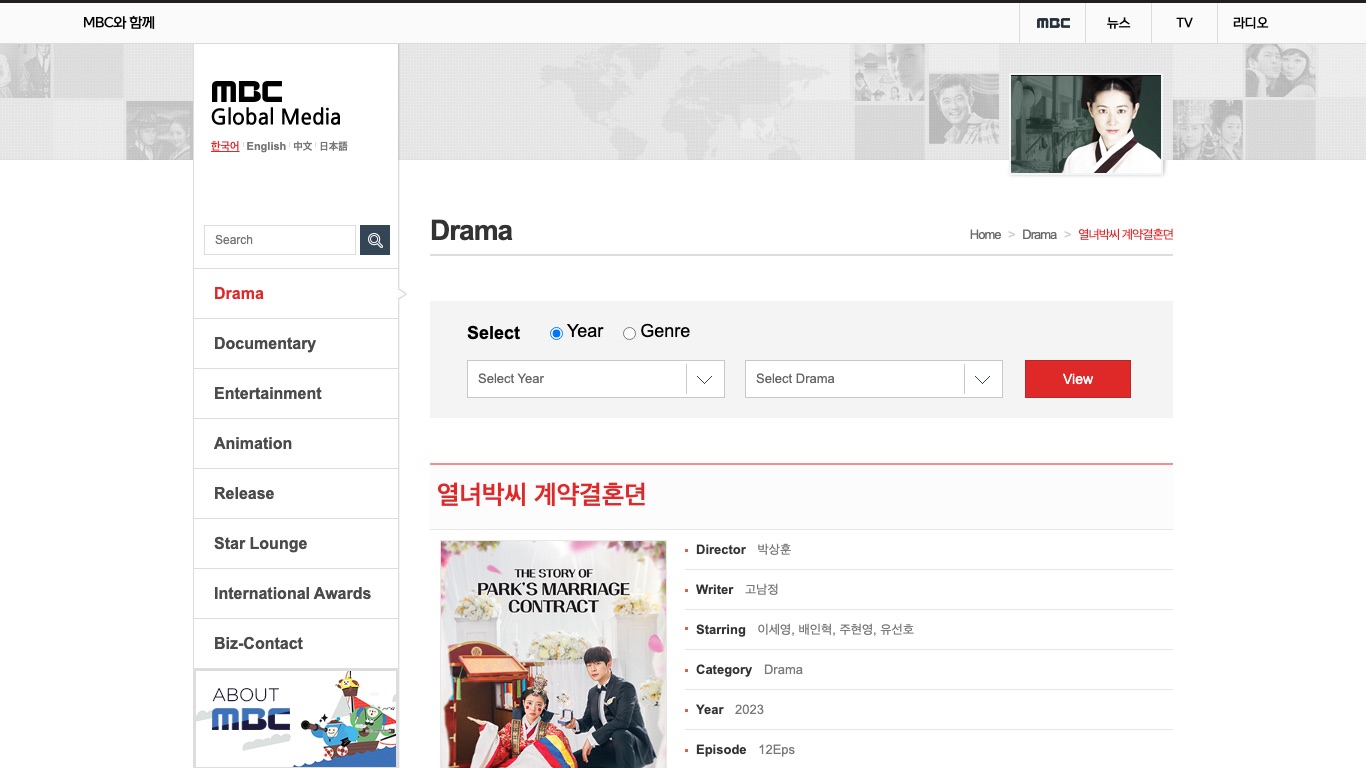This screenshot has height=768, width=1366.
Task: Open 라디오 in top navigation
Action: [x=1250, y=23]
